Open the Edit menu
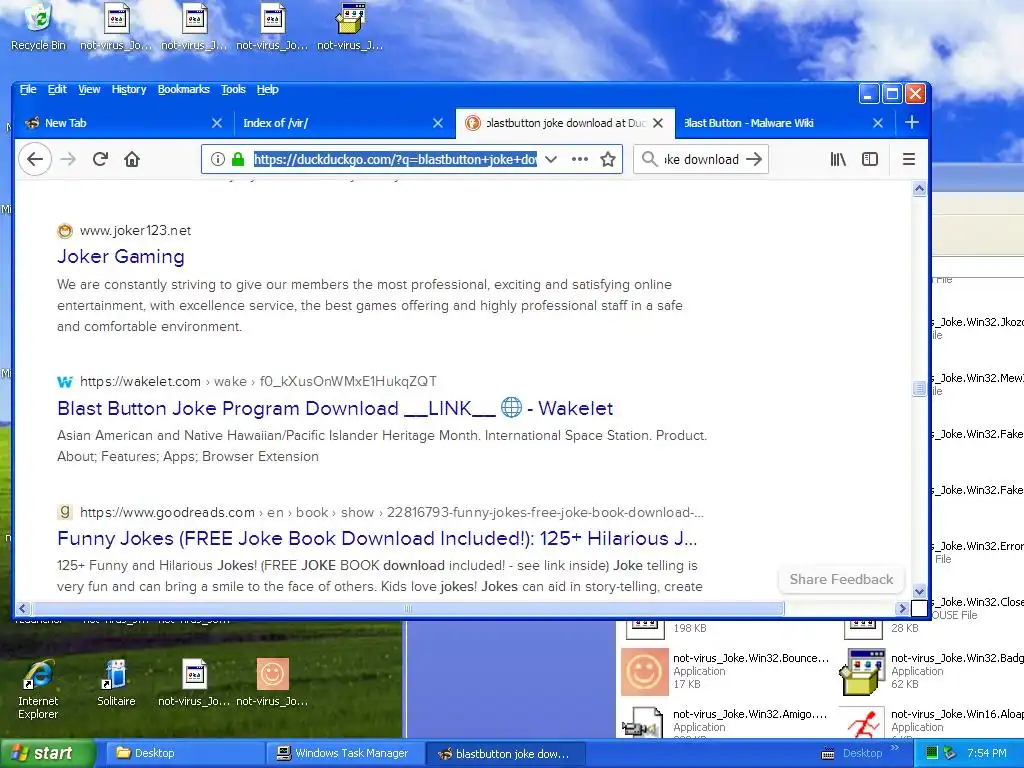Image resolution: width=1024 pixels, height=768 pixels. pos(57,89)
